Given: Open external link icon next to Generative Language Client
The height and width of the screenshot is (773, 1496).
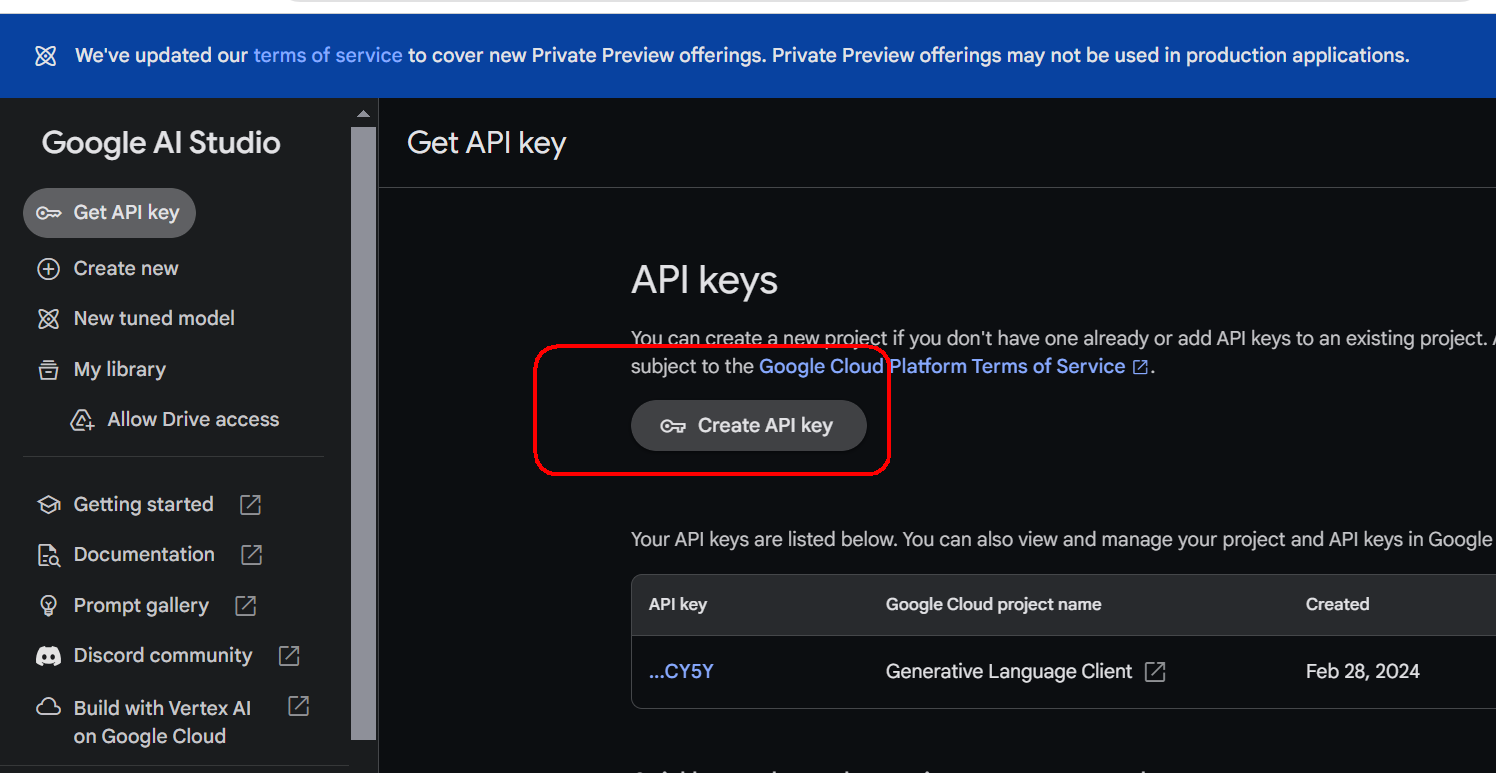Looking at the screenshot, I should pyautogui.click(x=1155, y=672).
